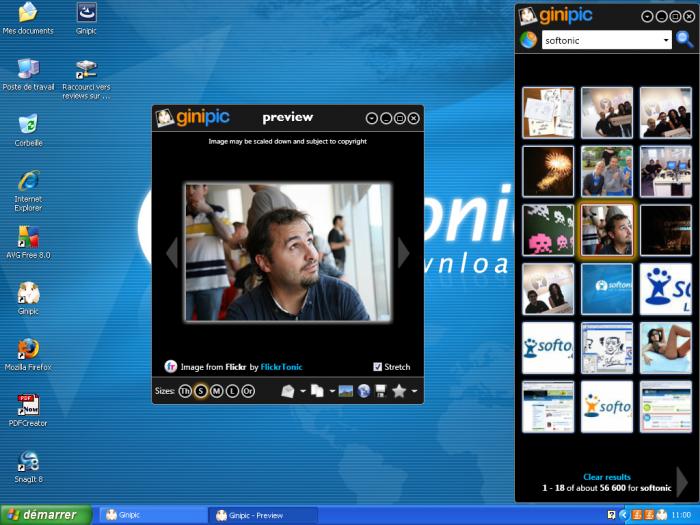Screen dimensions: 700x525
Task: Open AVG Free 8.0 desktop icon
Action: coord(28,242)
